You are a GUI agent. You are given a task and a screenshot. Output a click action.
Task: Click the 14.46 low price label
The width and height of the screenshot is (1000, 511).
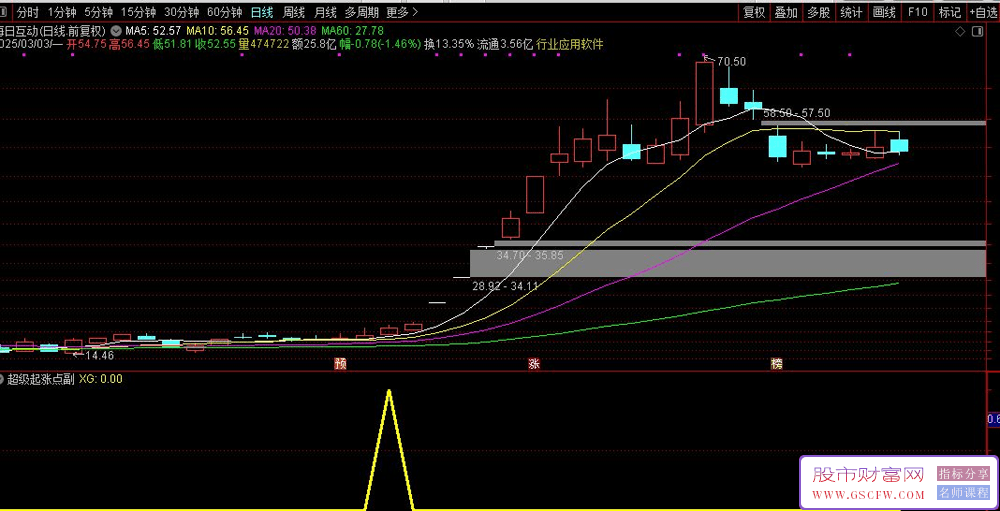[x=99, y=355]
